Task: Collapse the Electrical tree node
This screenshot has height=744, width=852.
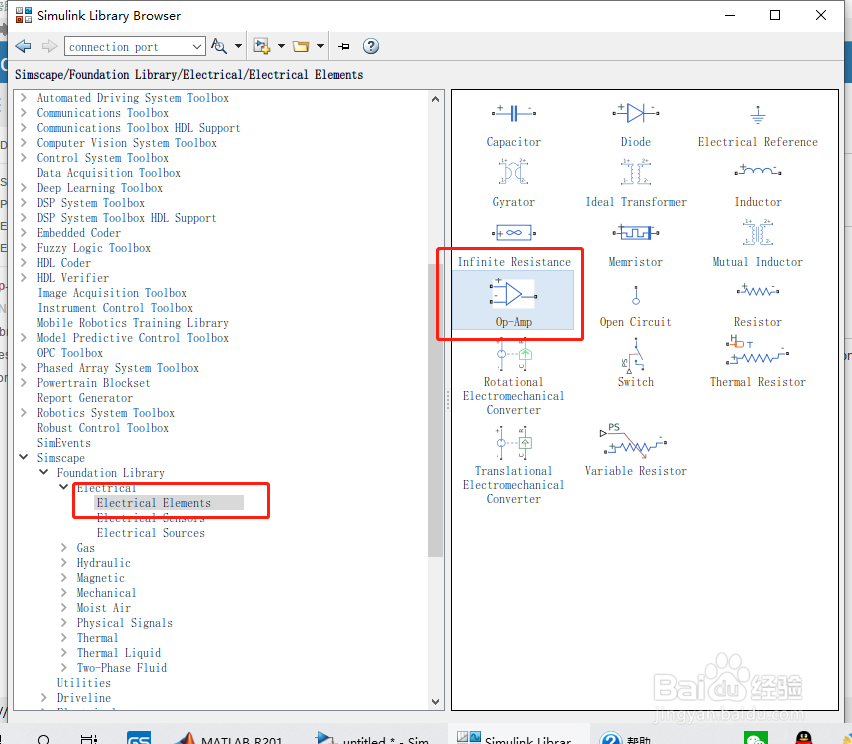Action: coord(64,487)
